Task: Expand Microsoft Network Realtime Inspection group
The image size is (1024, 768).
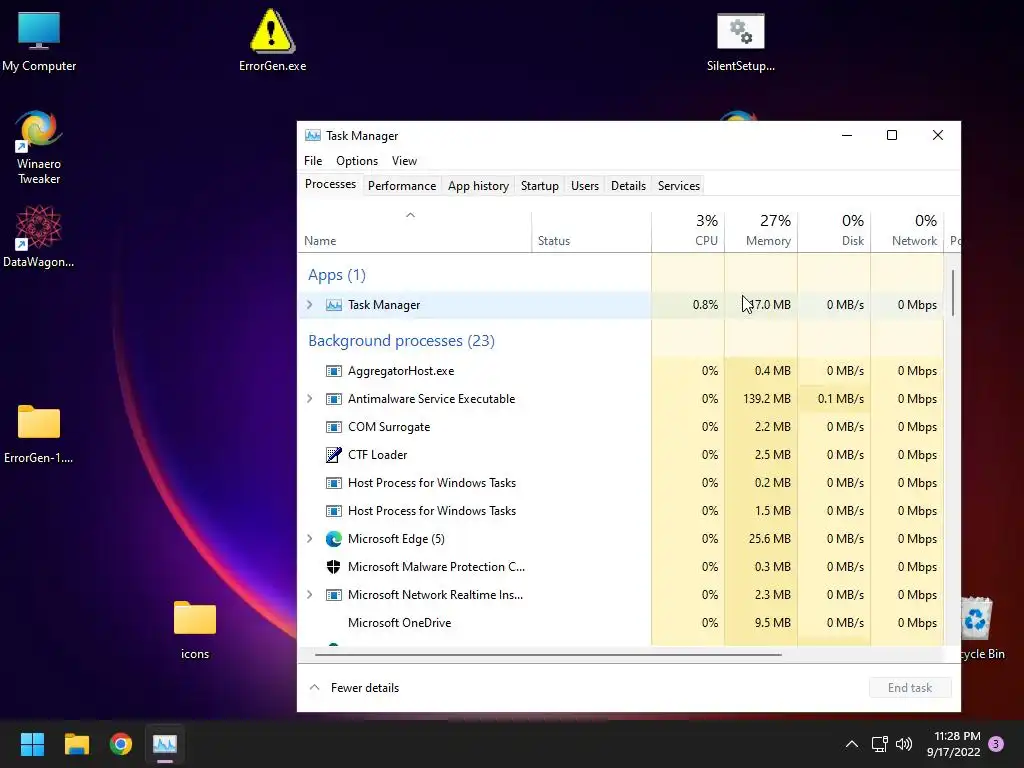Action: [x=310, y=595]
